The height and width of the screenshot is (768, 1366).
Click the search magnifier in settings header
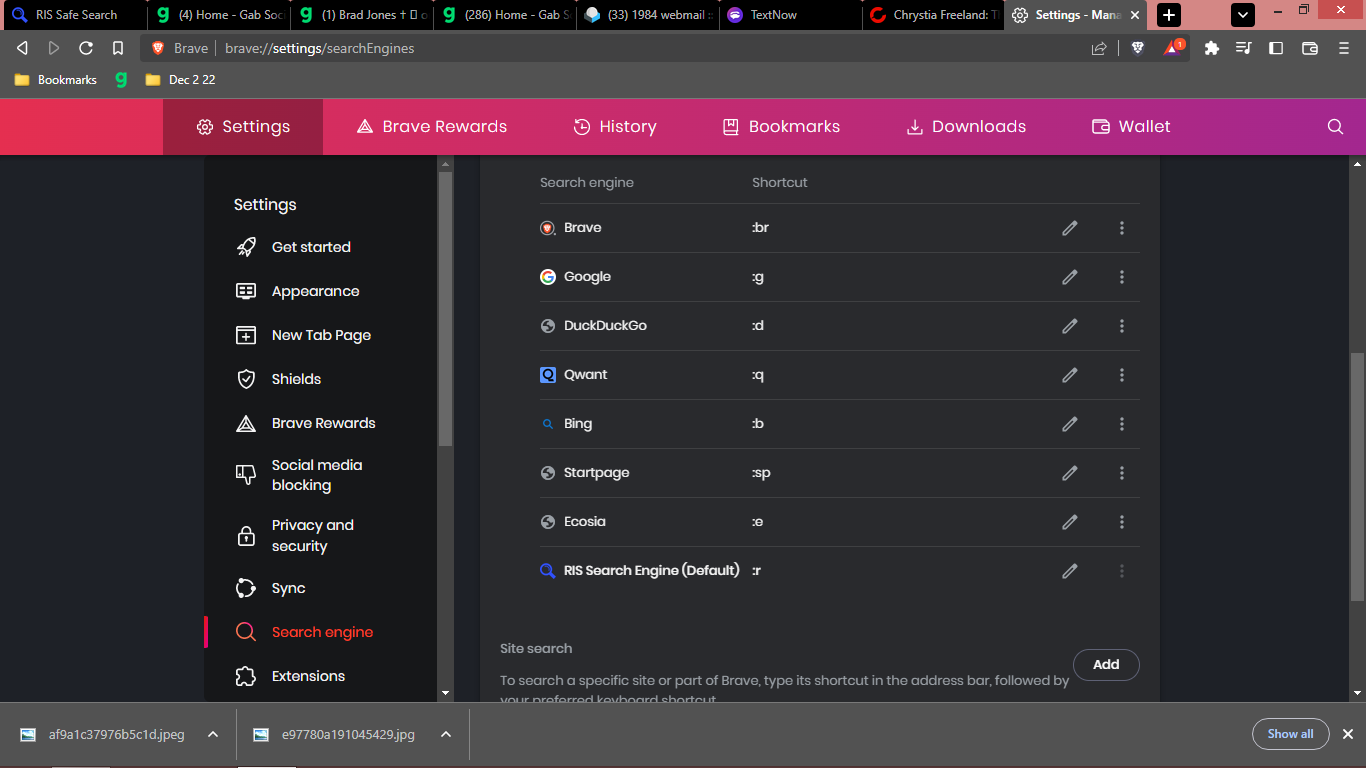(x=1335, y=127)
